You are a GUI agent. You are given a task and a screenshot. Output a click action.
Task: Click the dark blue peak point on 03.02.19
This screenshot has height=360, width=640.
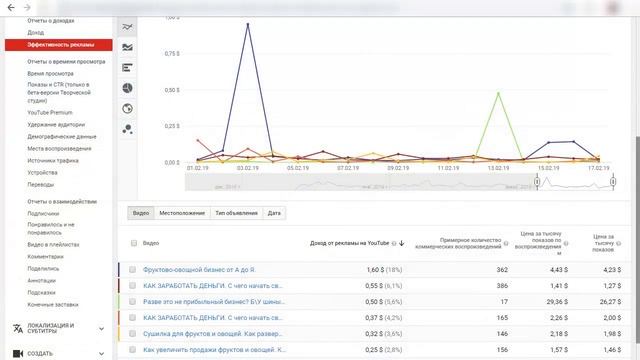[x=248, y=24]
